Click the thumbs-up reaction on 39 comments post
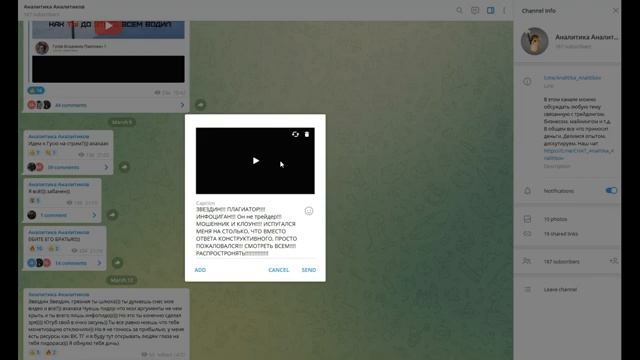Viewport: 640px width, 360px height. (x=34, y=153)
